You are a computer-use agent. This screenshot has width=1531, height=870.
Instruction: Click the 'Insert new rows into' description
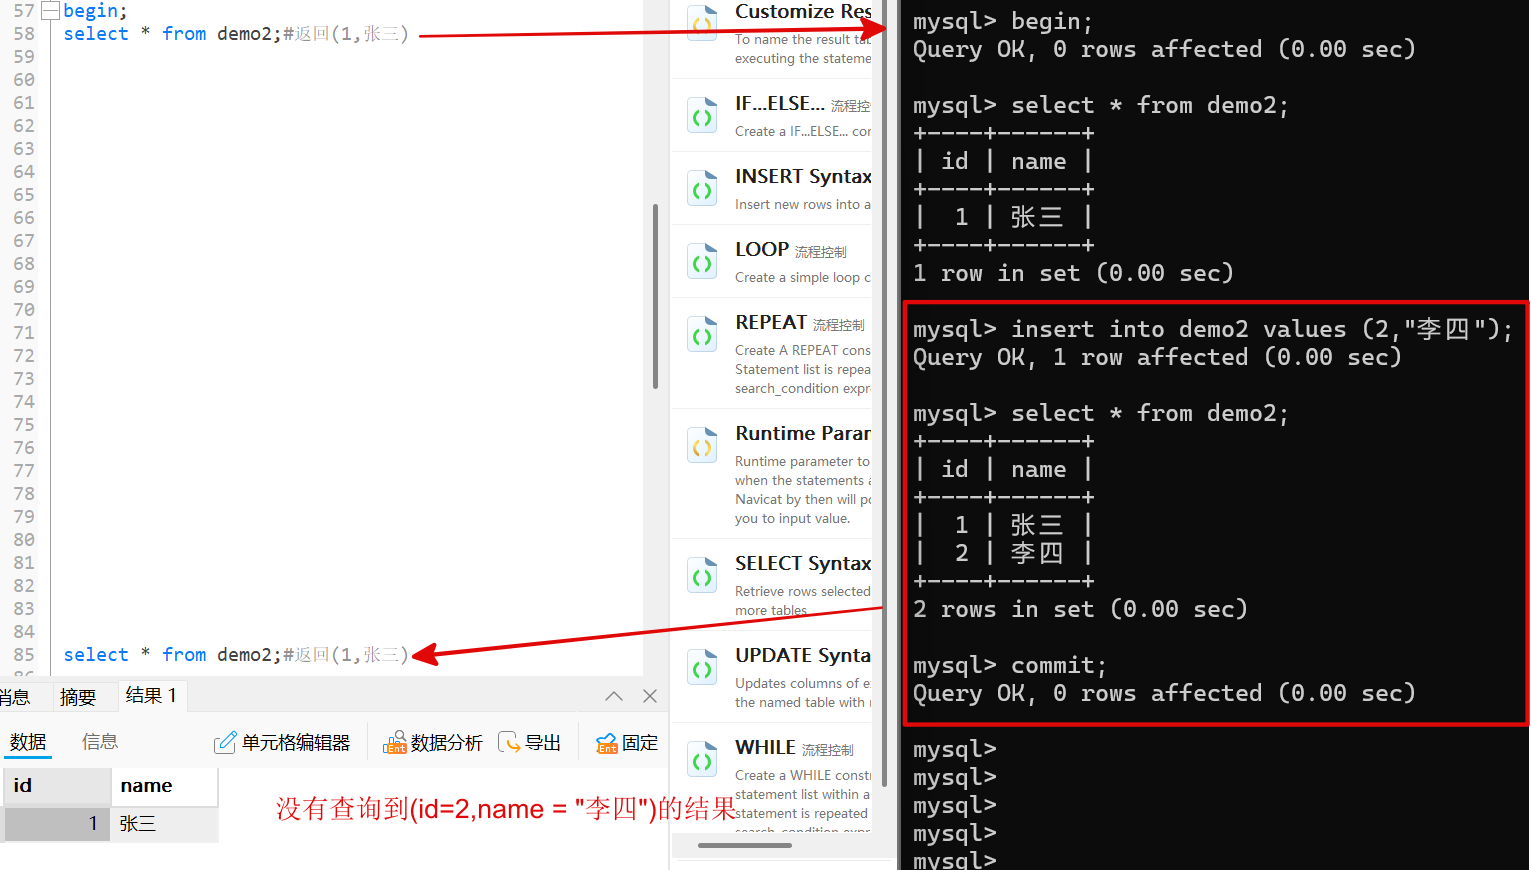click(803, 205)
